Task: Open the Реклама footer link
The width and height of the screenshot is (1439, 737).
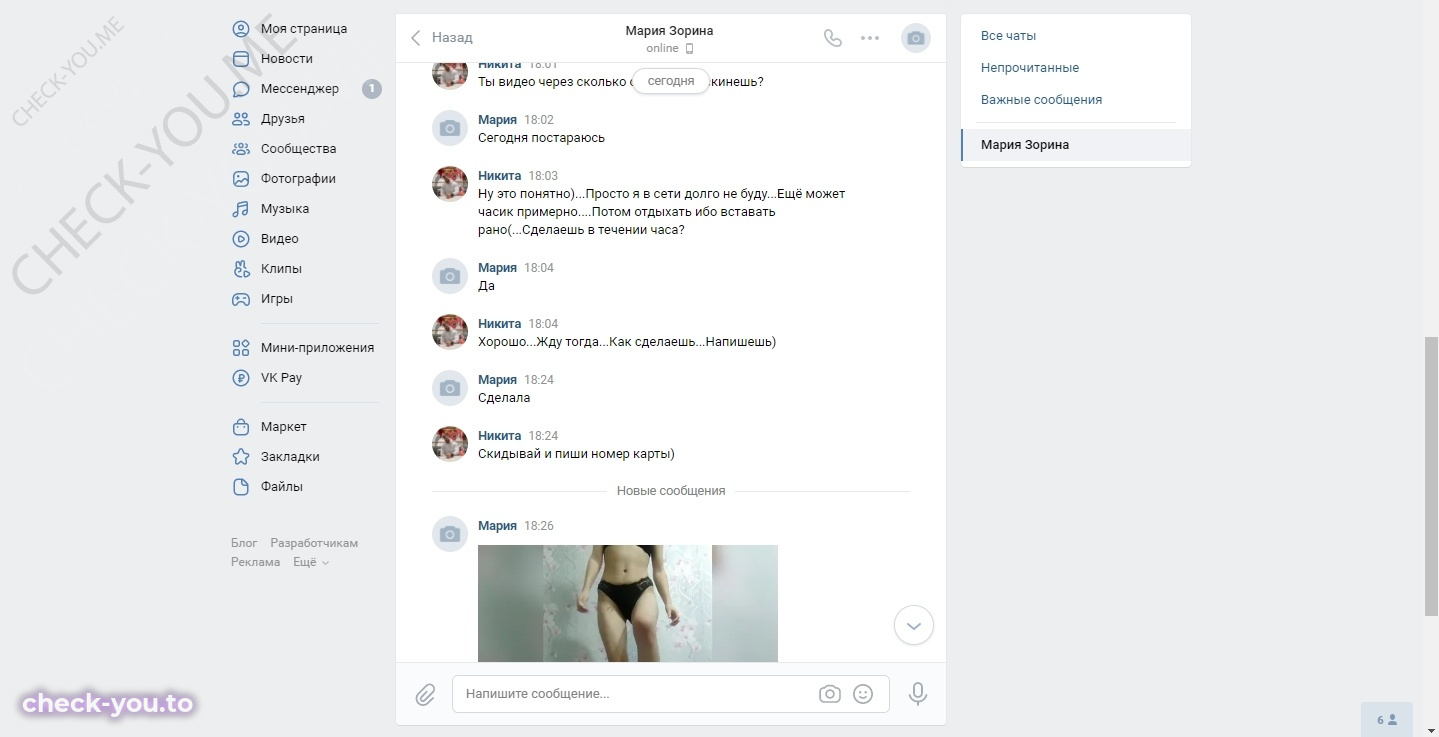Action: click(256, 562)
